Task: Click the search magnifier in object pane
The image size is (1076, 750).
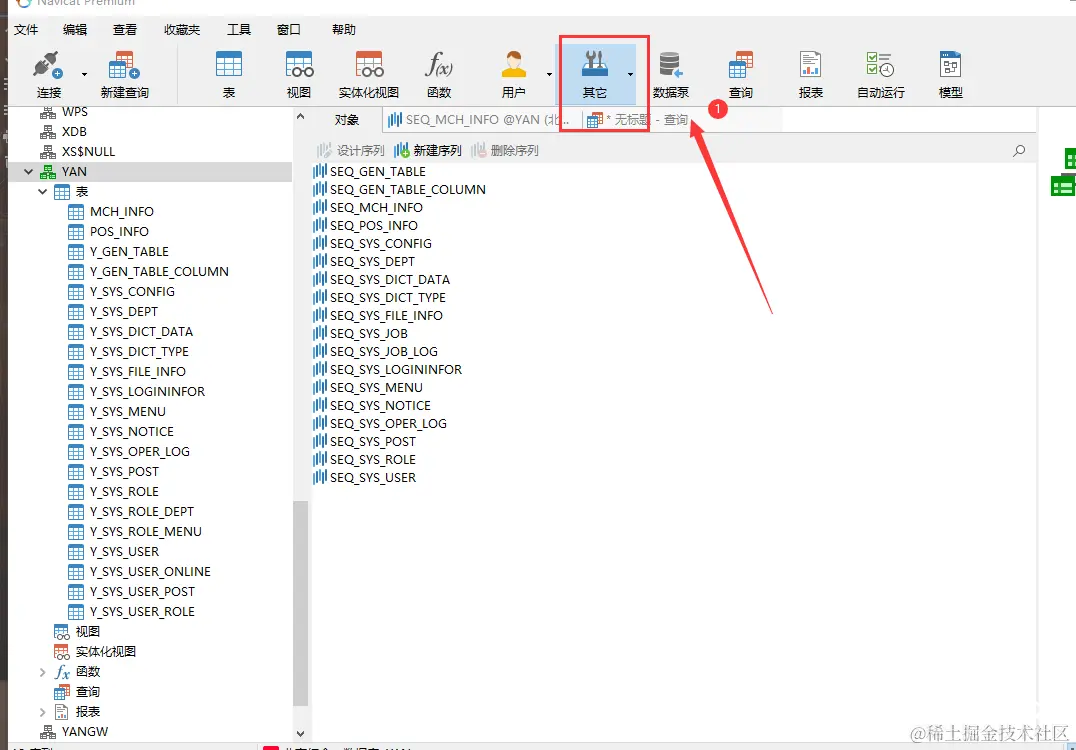Action: click(x=1019, y=150)
